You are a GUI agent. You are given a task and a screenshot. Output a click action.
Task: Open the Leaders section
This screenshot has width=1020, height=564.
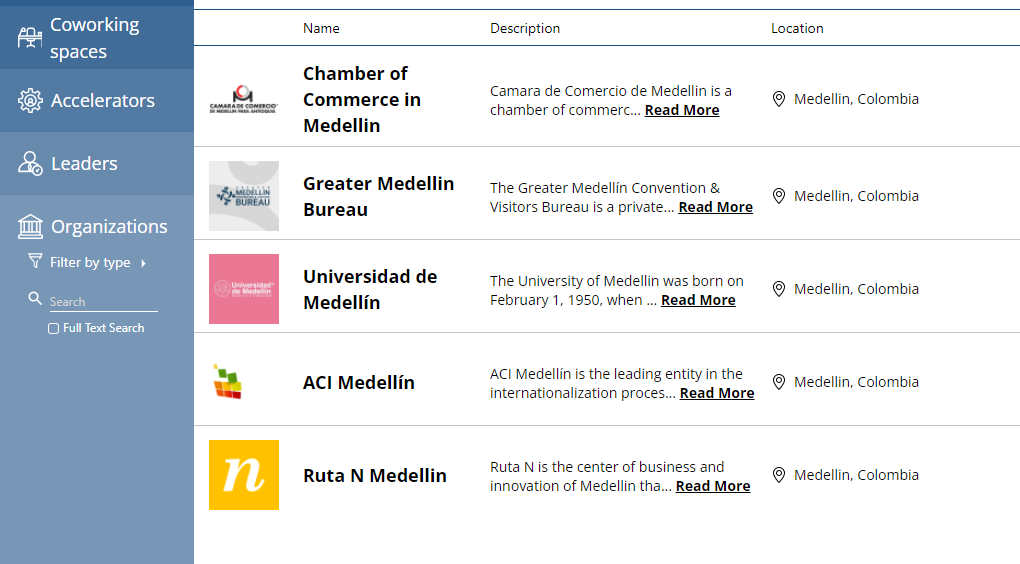[x=84, y=163]
